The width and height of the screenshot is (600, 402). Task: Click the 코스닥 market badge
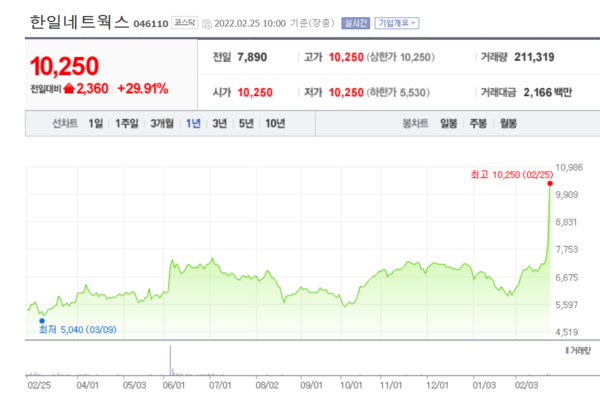(184, 23)
